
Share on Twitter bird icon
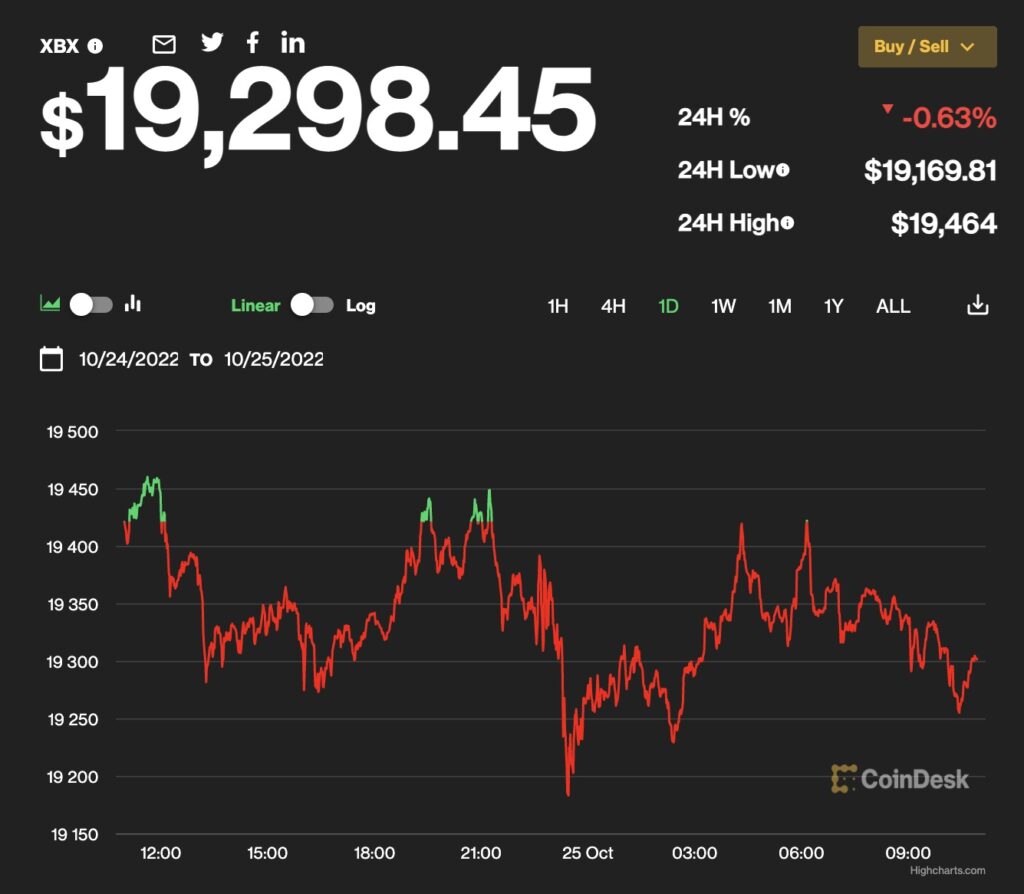pyautogui.click(x=212, y=42)
